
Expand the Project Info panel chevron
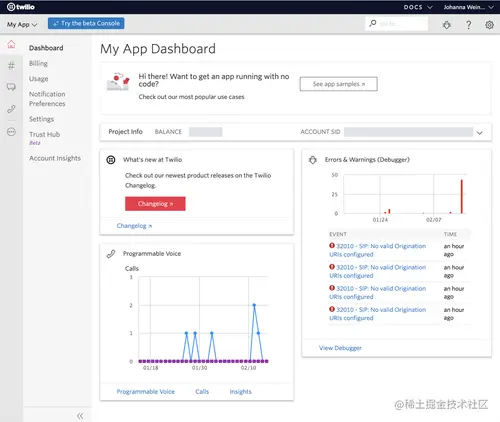click(480, 133)
